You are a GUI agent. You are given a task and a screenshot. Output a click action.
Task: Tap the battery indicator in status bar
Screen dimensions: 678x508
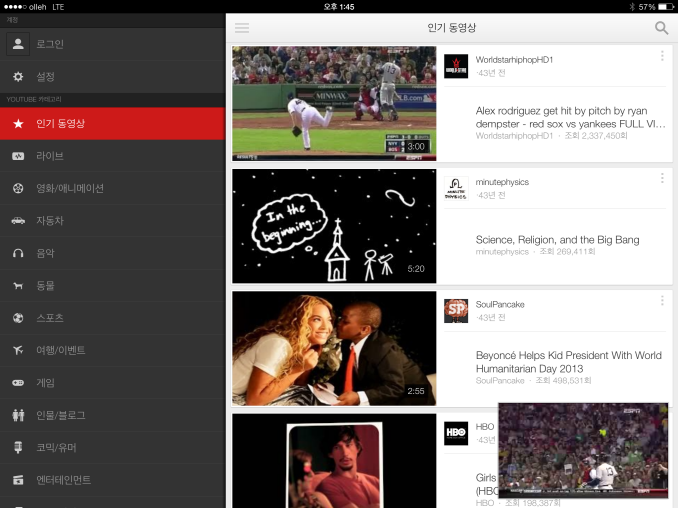(665, 7)
